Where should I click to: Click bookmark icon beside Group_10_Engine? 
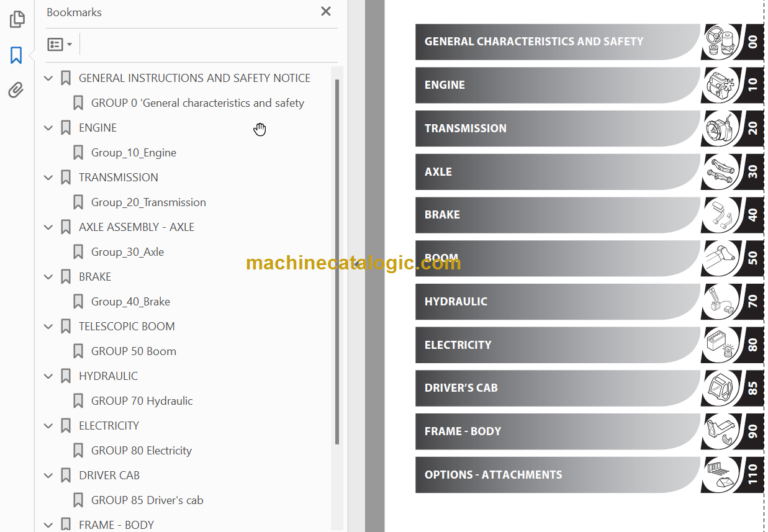point(78,153)
